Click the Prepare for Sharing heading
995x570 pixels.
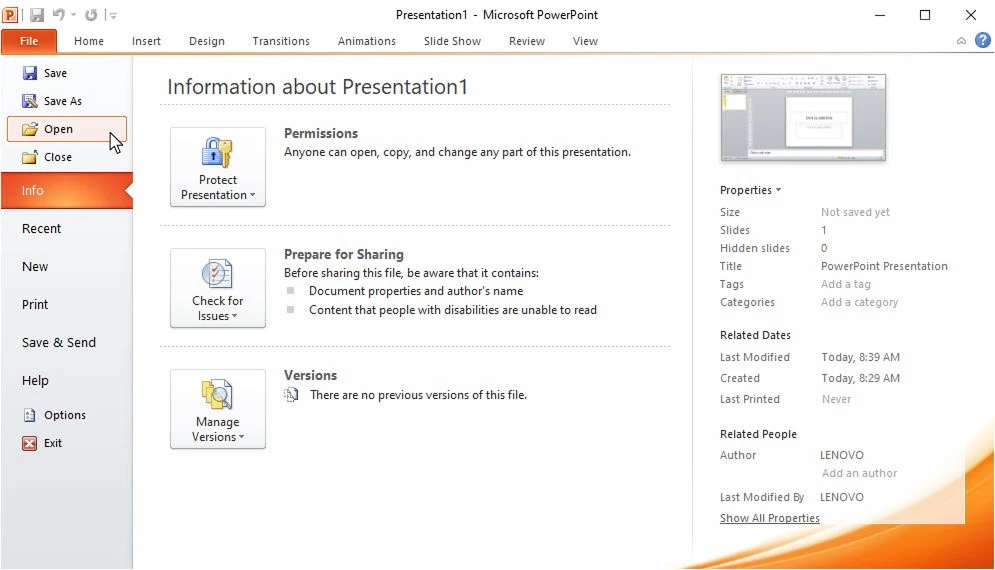(x=343, y=255)
